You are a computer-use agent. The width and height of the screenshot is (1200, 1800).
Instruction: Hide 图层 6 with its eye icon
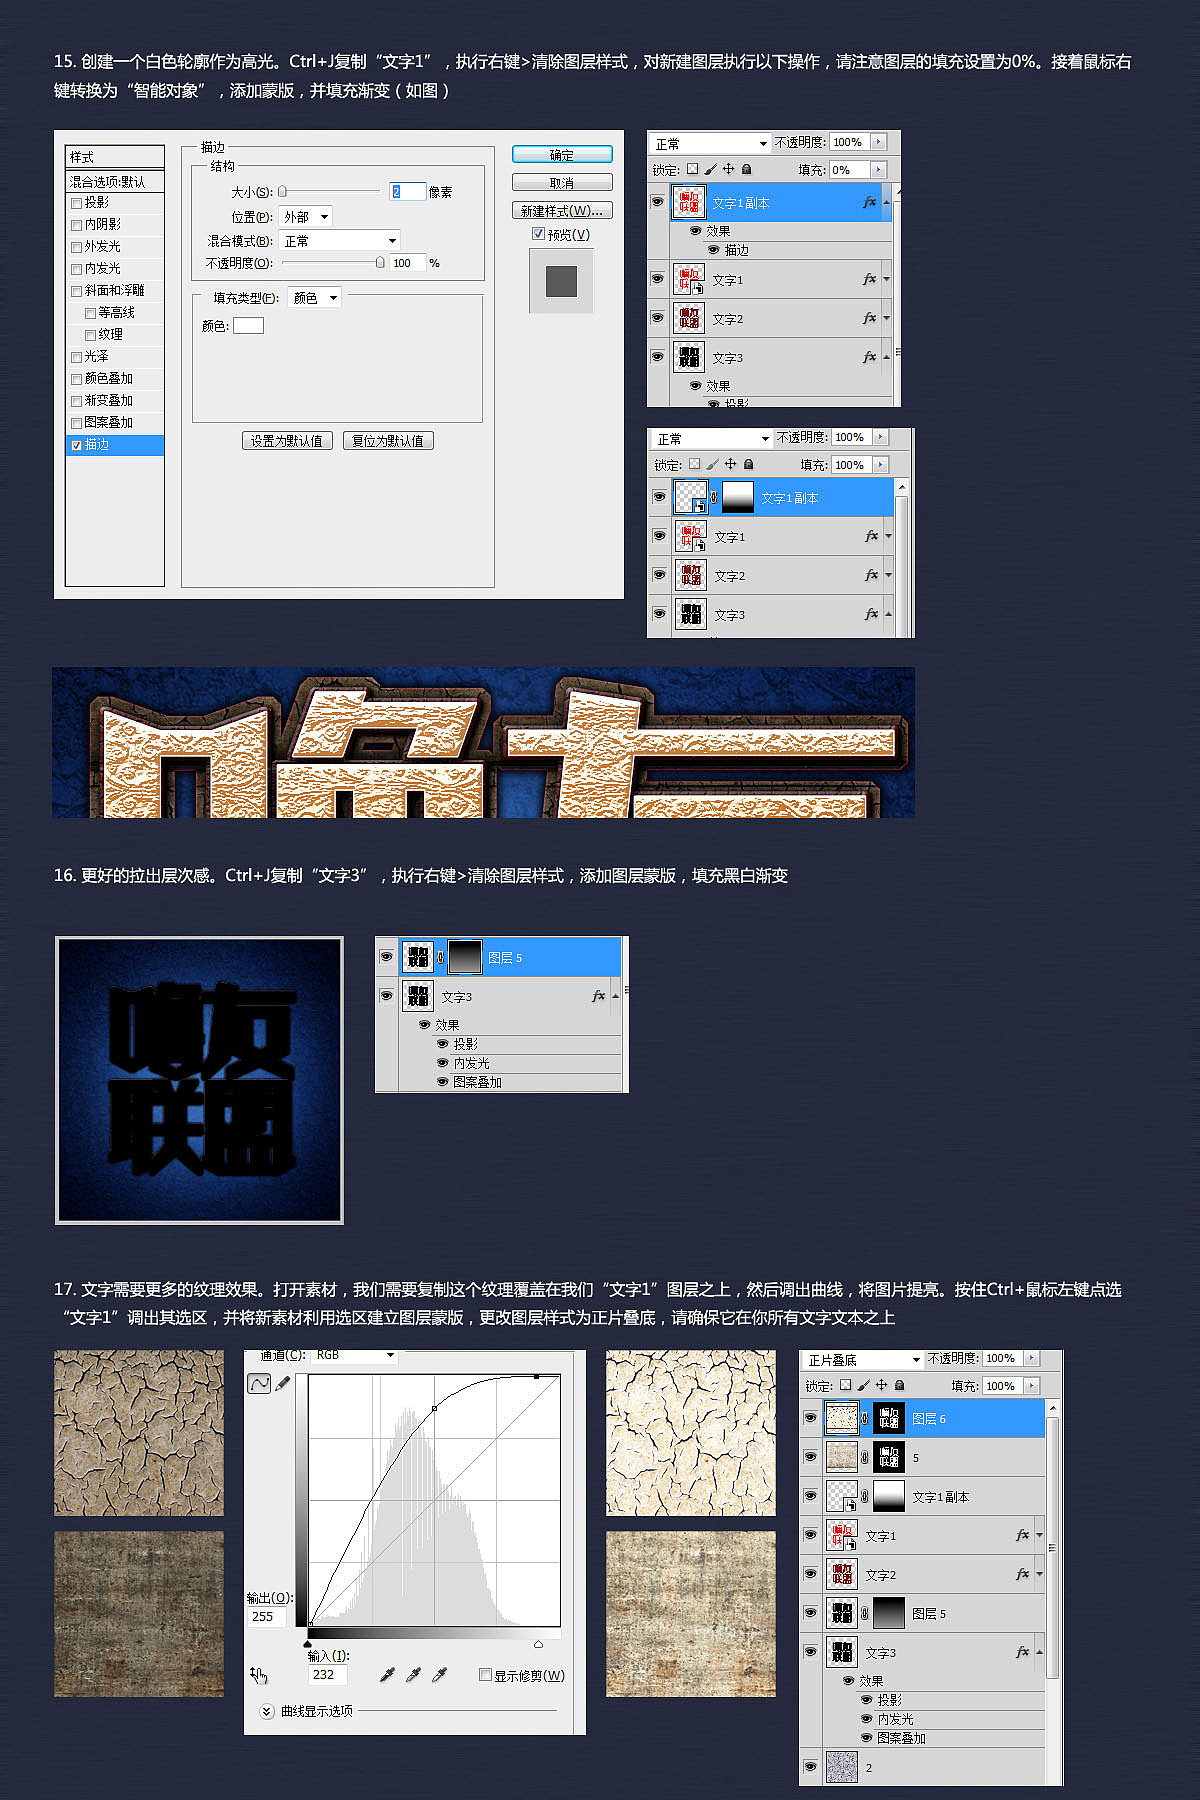click(x=810, y=1418)
